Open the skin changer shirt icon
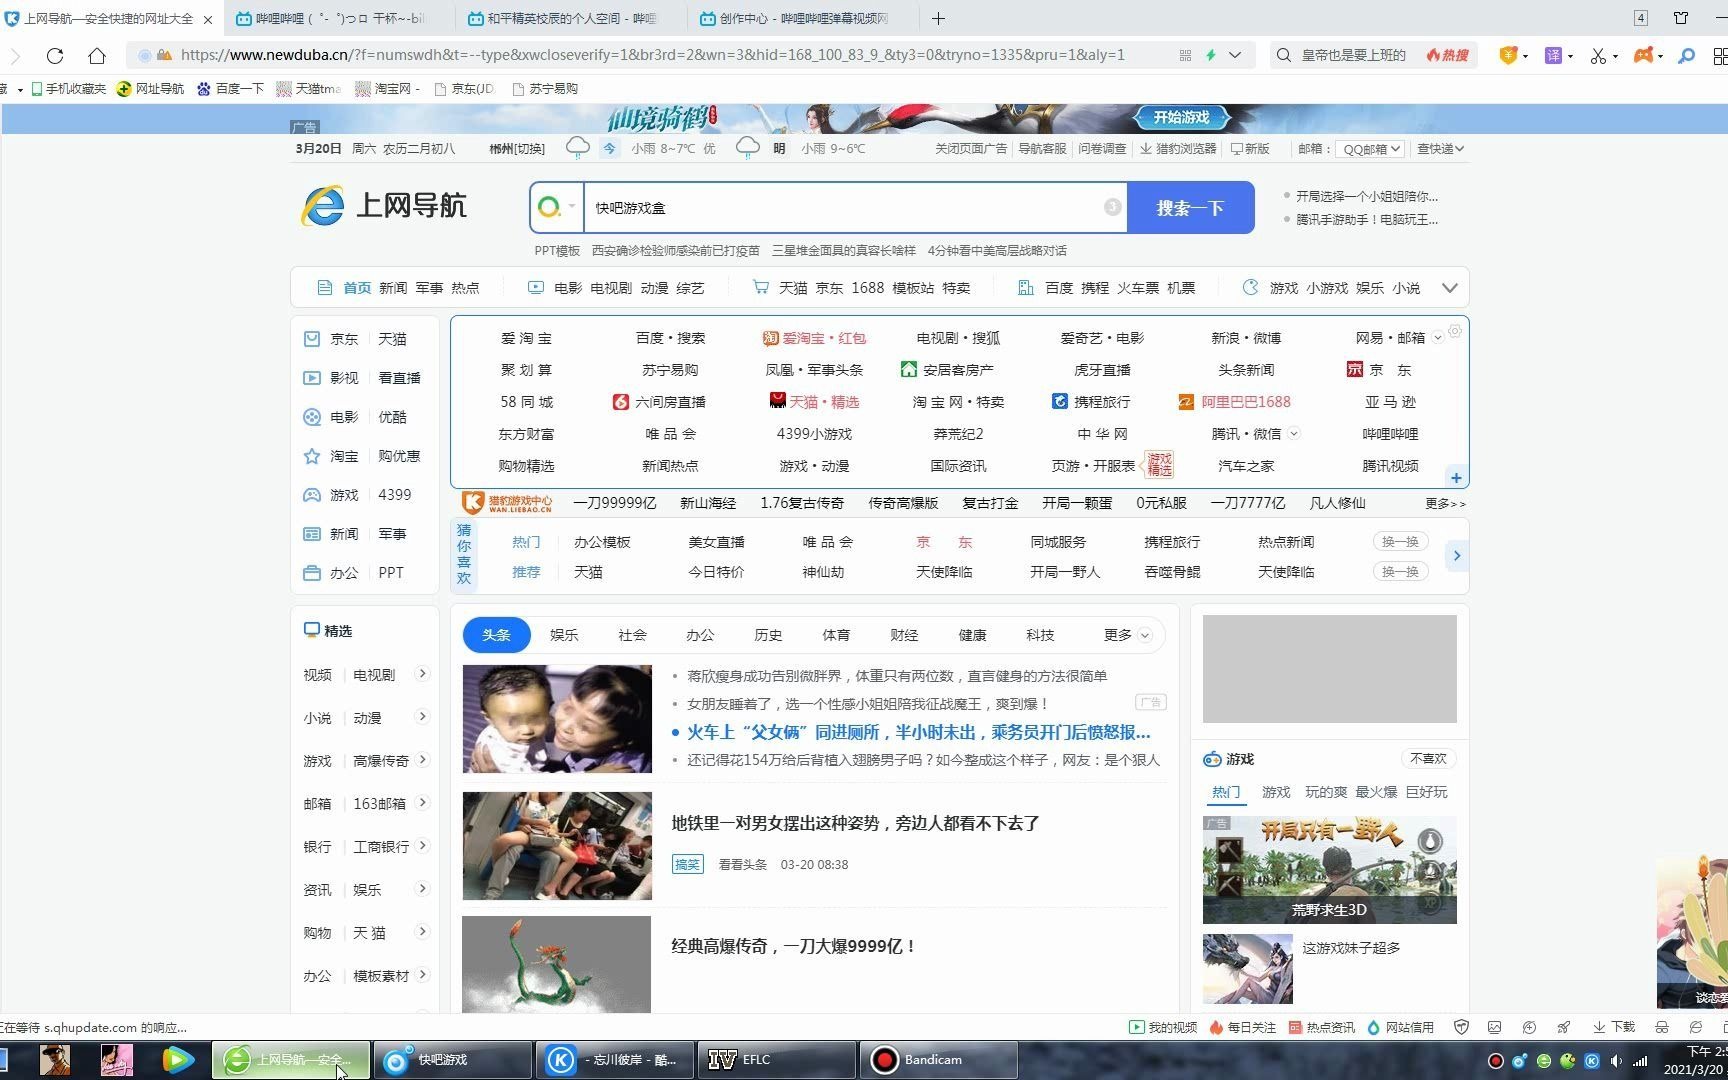 [1681, 18]
